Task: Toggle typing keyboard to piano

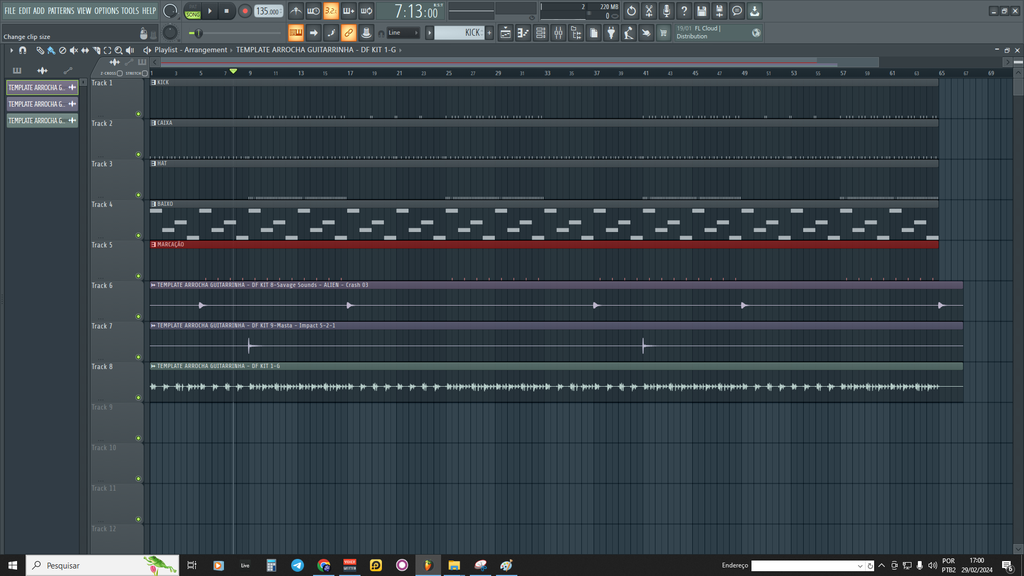Action: (296, 33)
